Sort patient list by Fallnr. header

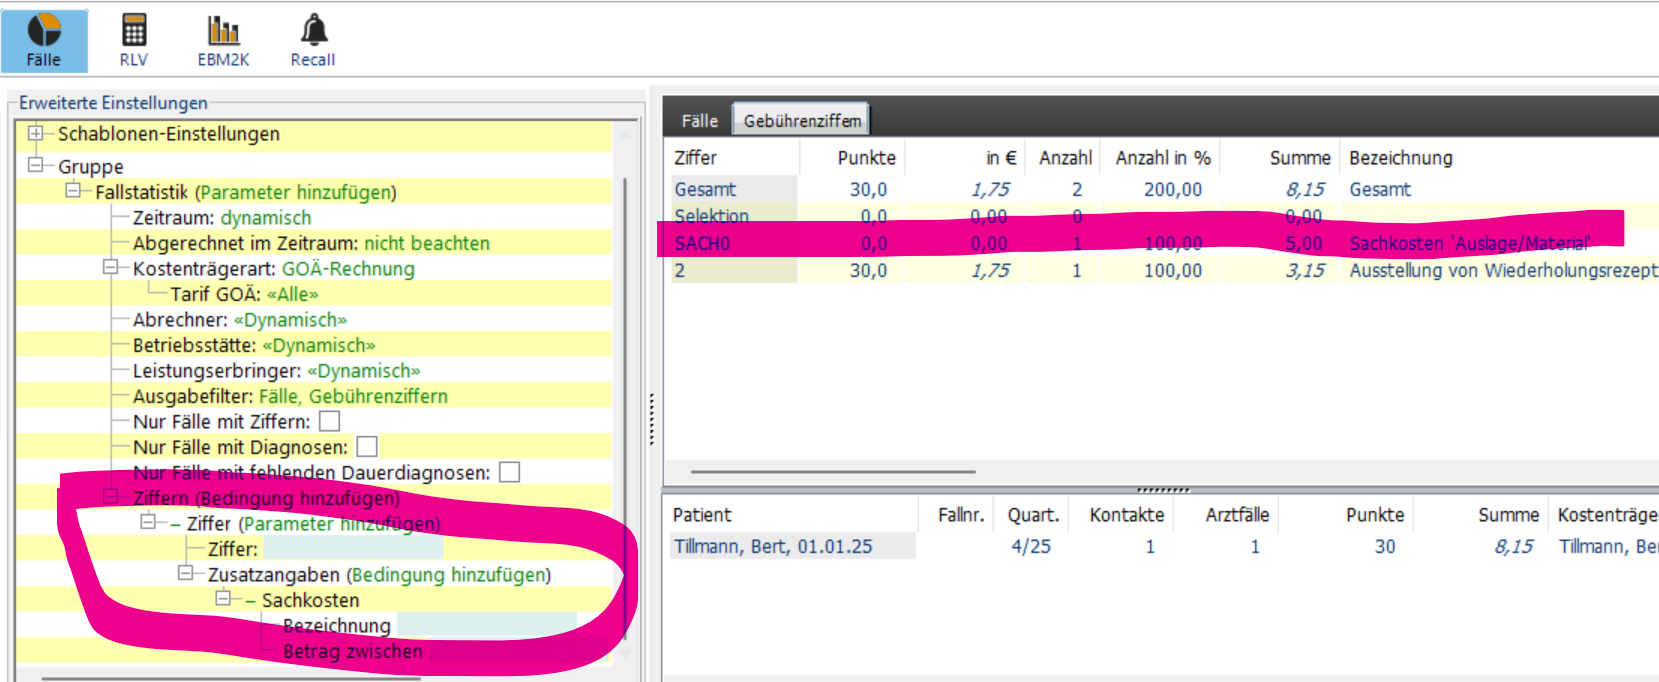pos(960,515)
